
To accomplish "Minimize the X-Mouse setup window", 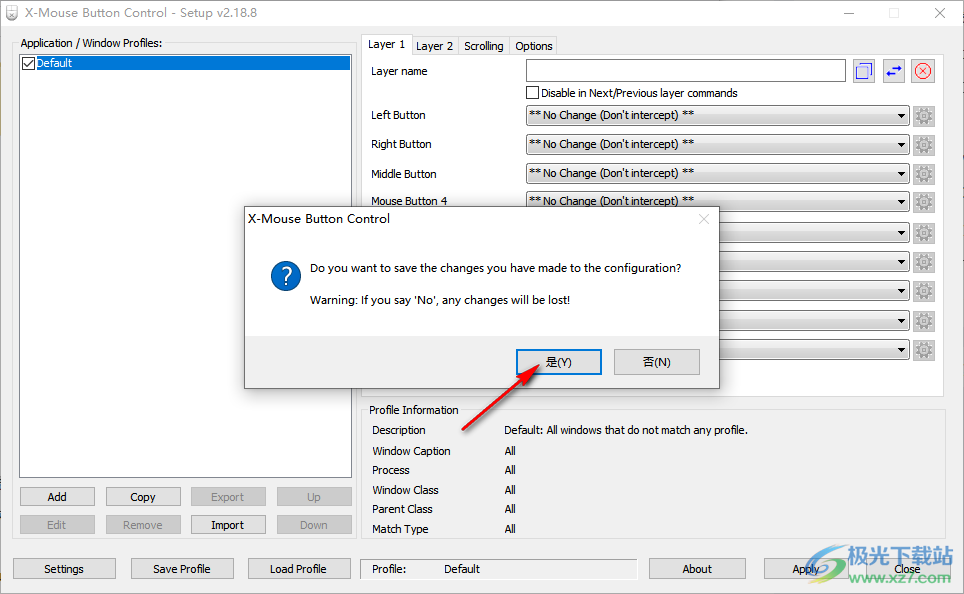I will (849, 13).
